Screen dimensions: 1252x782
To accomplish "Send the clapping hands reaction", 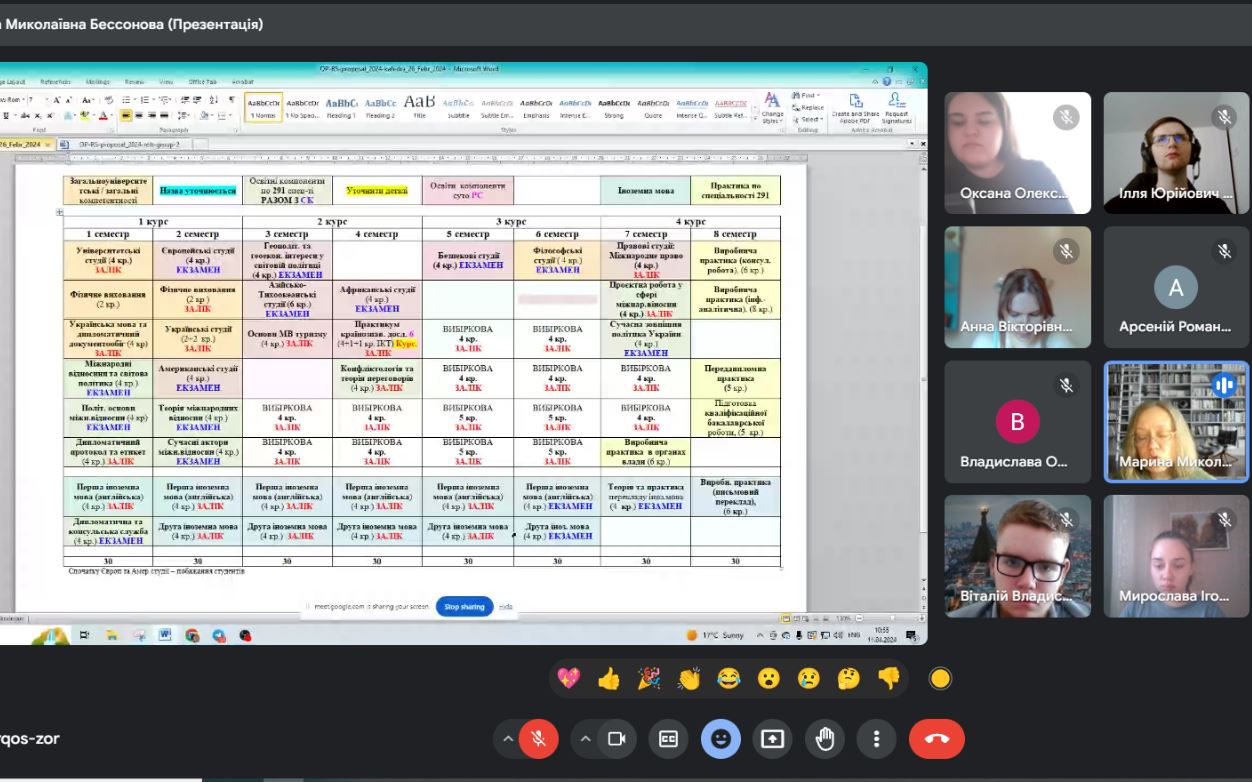I will pos(689,678).
